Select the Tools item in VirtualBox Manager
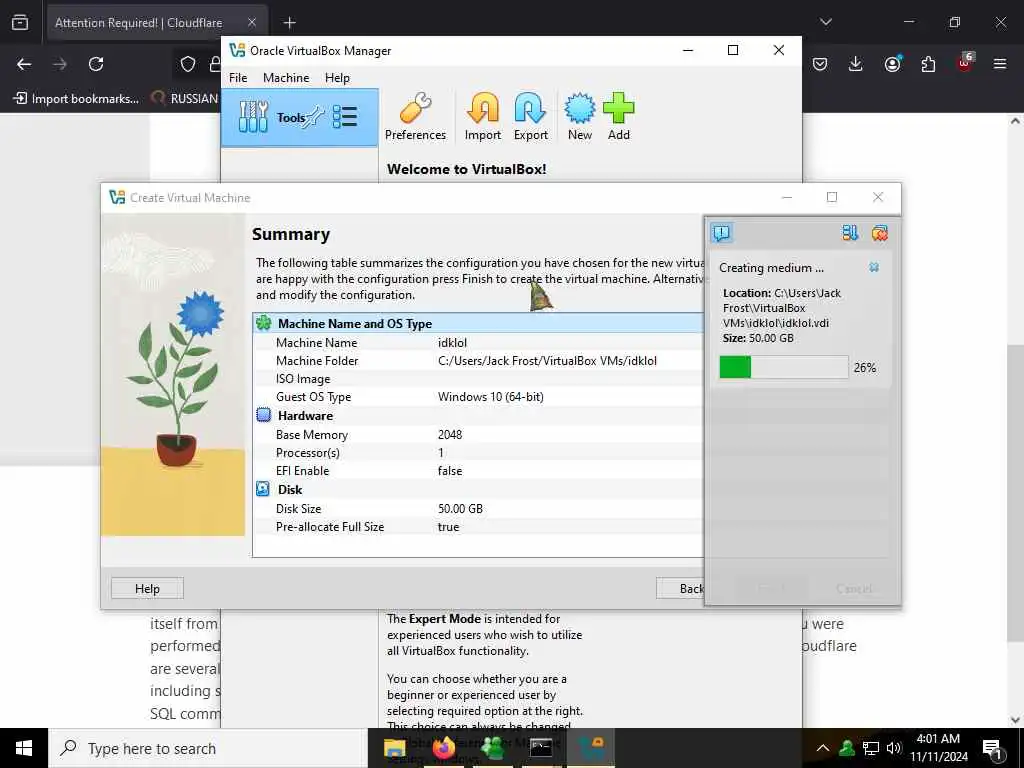Viewport: 1024px width, 768px height. tap(300, 118)
